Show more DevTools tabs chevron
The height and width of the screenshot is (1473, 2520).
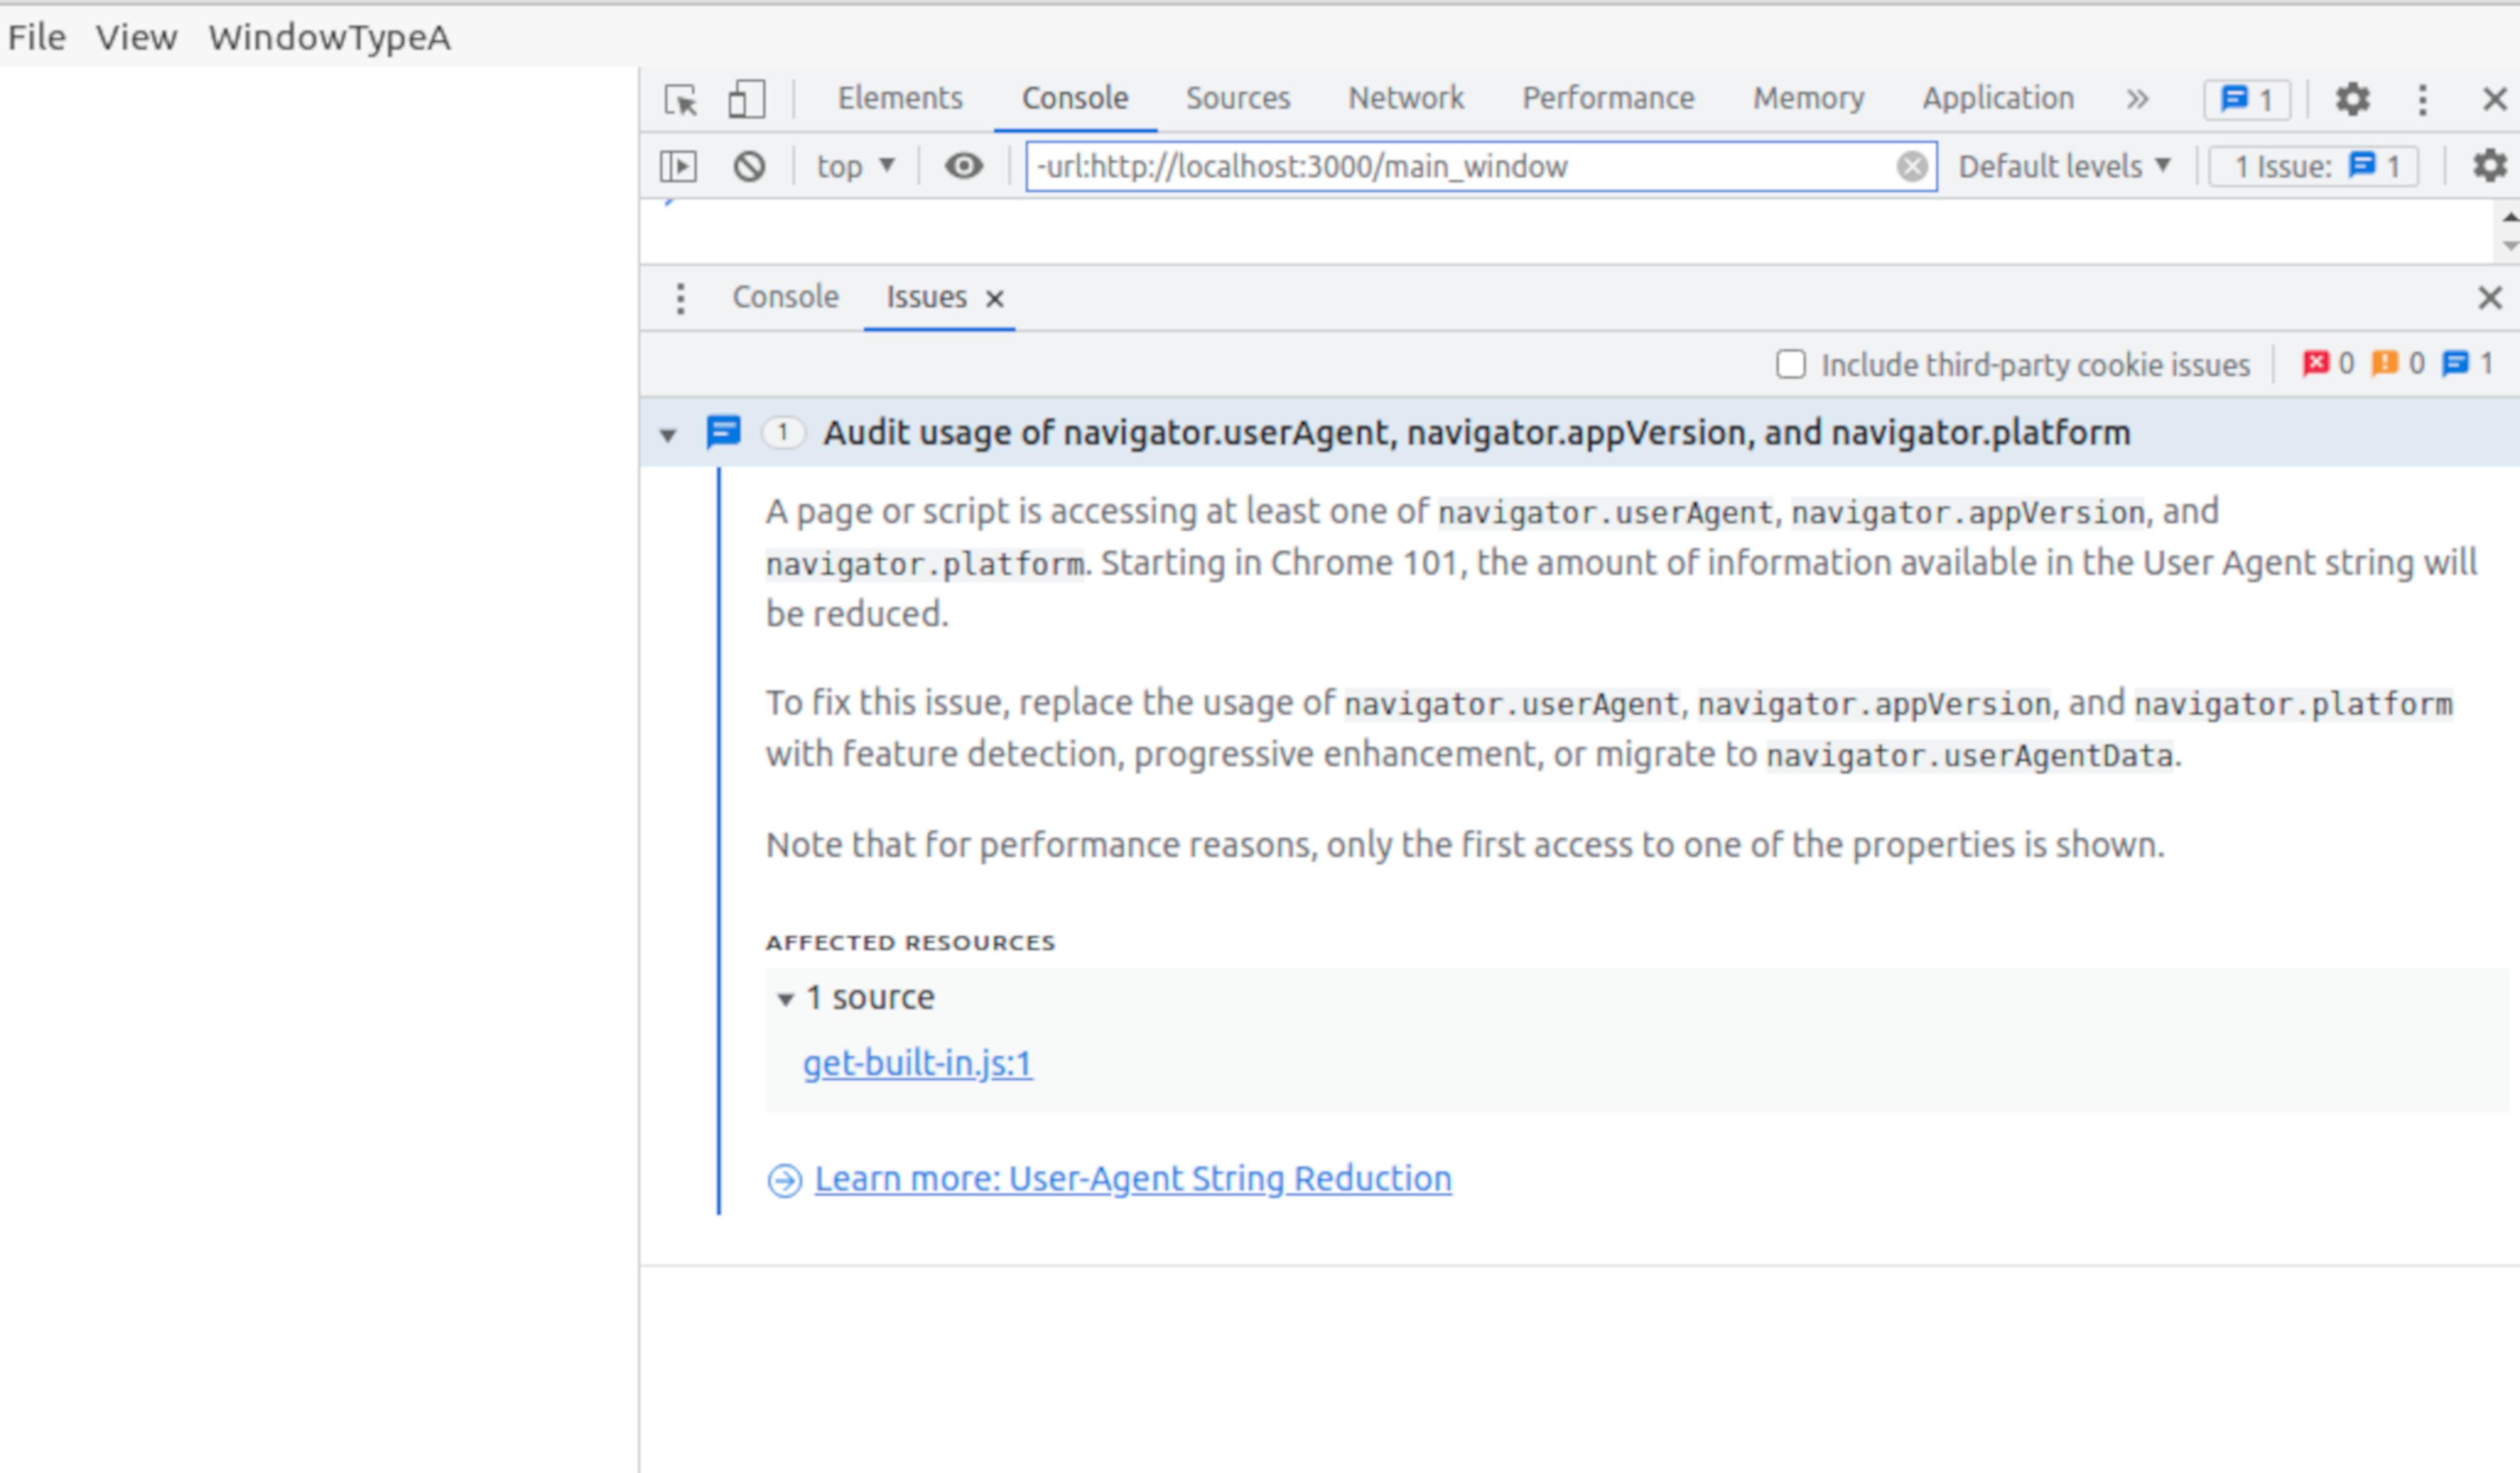(x=2137, y=100)
